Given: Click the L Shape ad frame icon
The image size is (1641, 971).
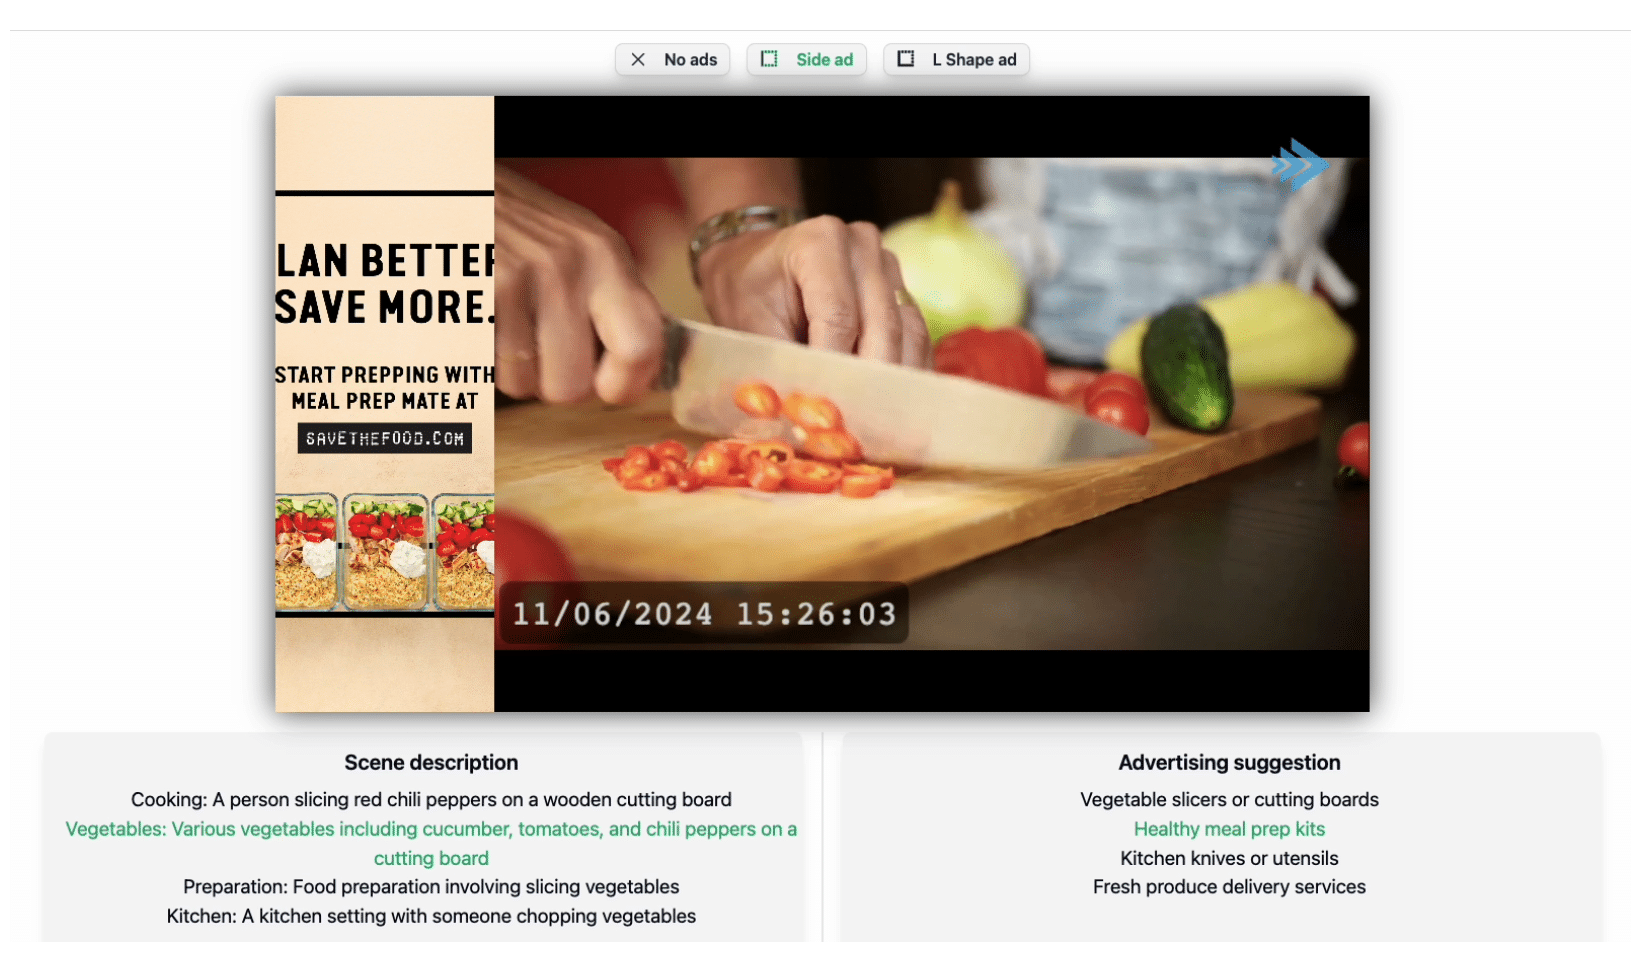Looking at the screenshot, I should 905,59.
